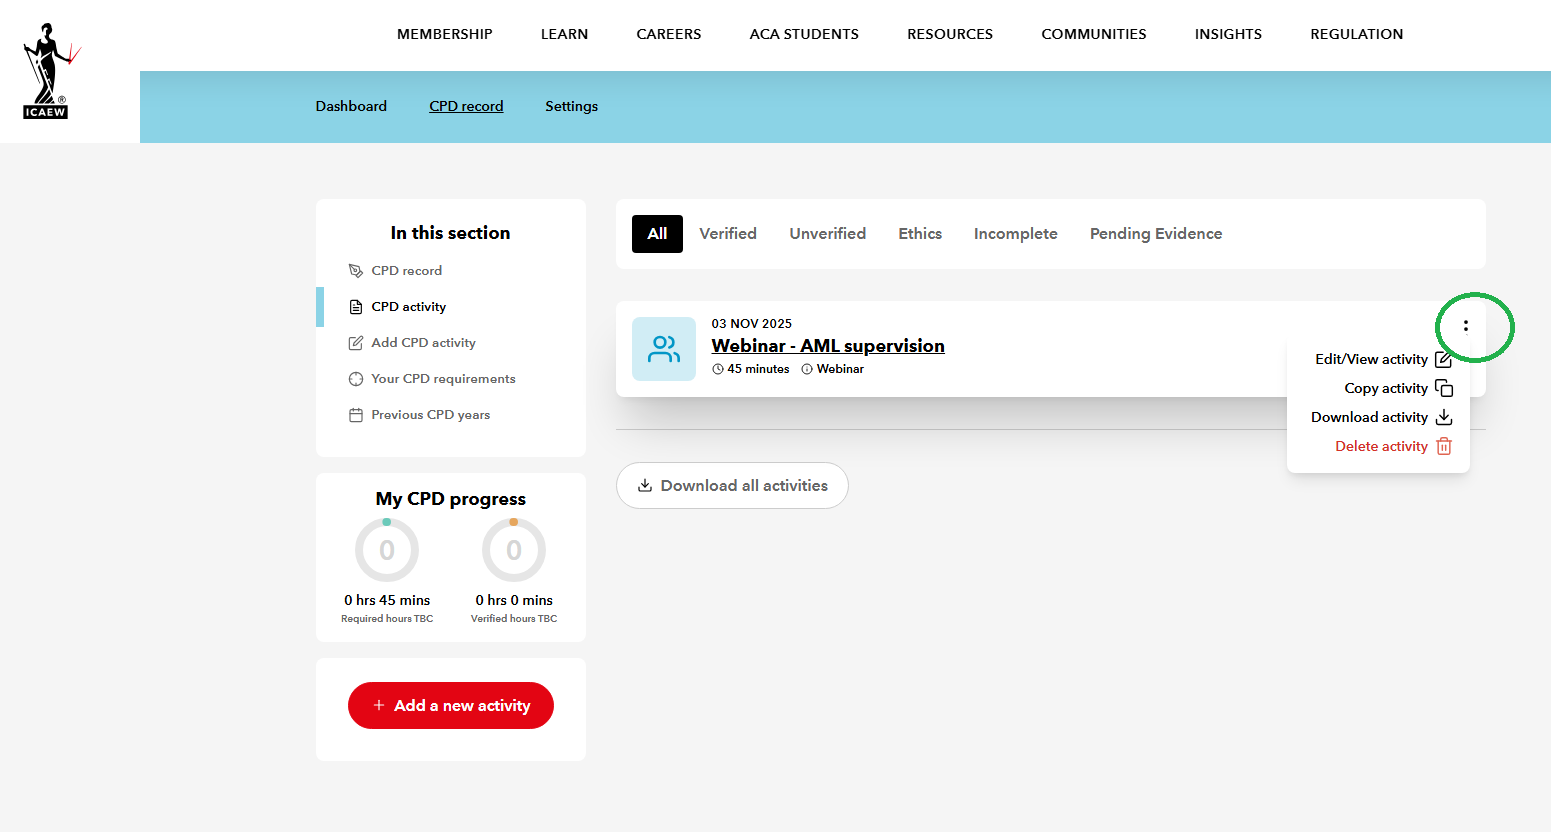The height and width of the screenshot is (832, 1551).
Task: Open Previous CPD years sidebar link
Action: [430, 415]
